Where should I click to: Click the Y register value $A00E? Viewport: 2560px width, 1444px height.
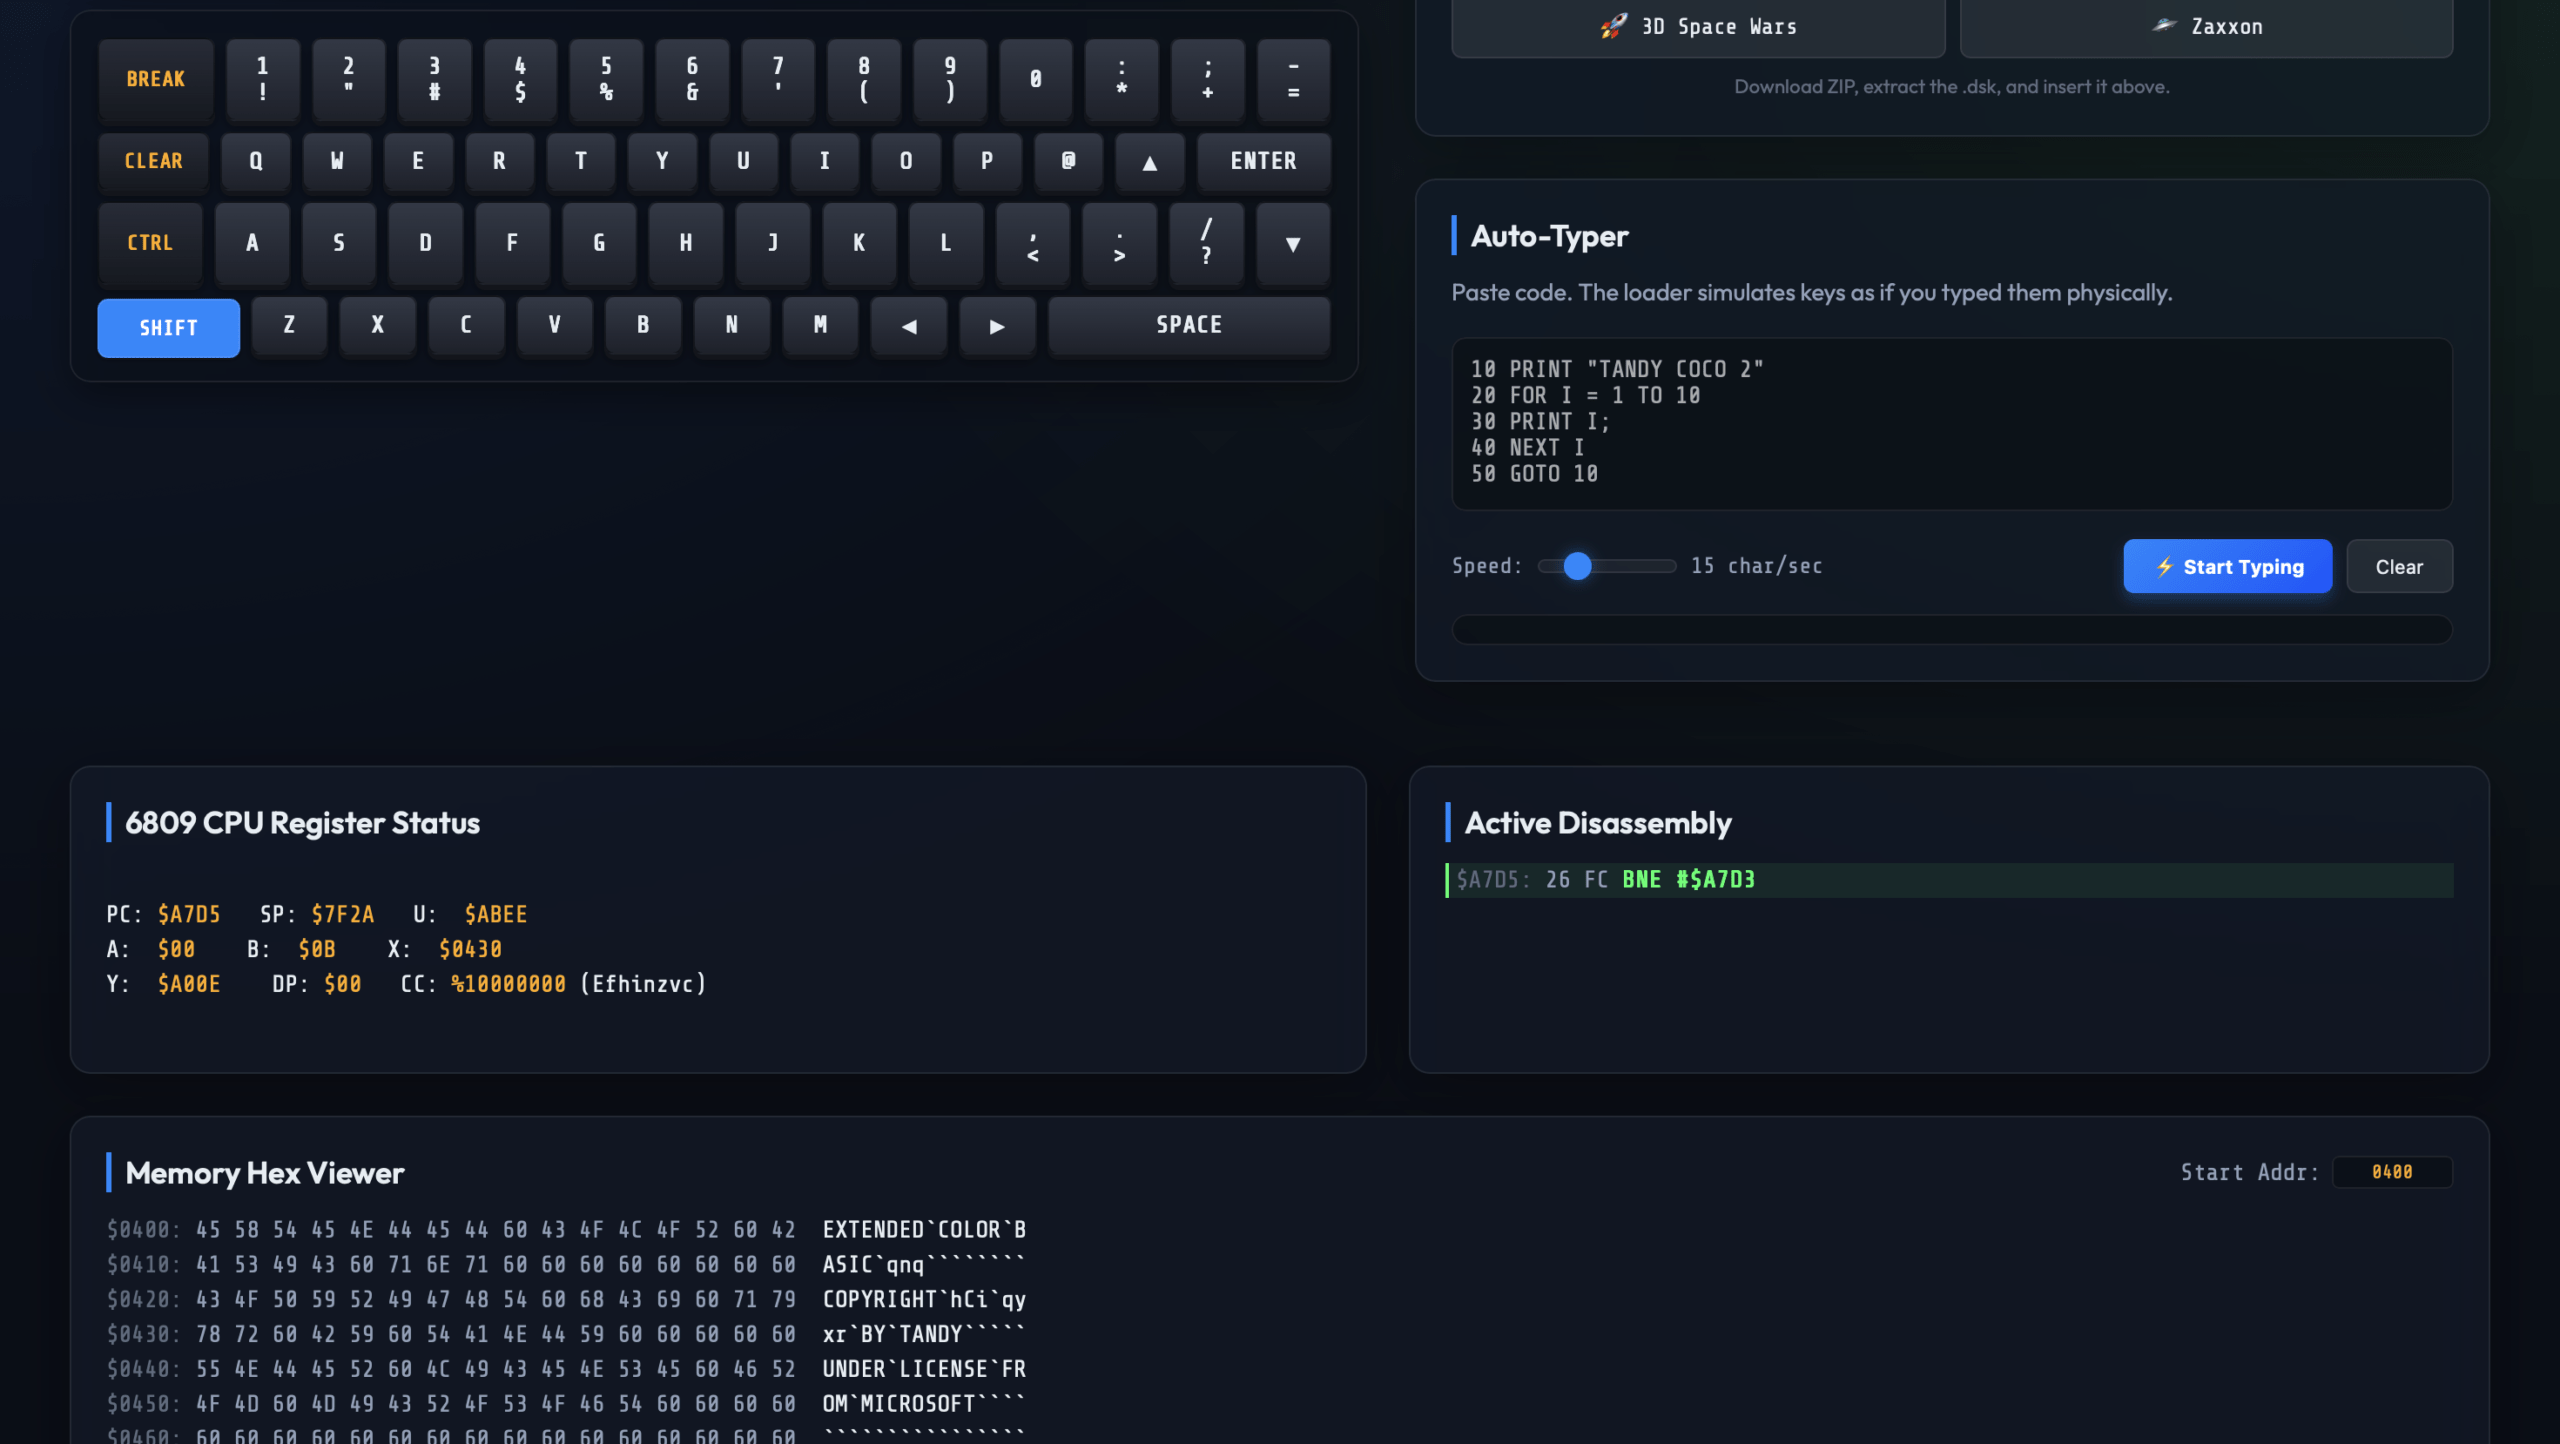(x=189, y=985)
